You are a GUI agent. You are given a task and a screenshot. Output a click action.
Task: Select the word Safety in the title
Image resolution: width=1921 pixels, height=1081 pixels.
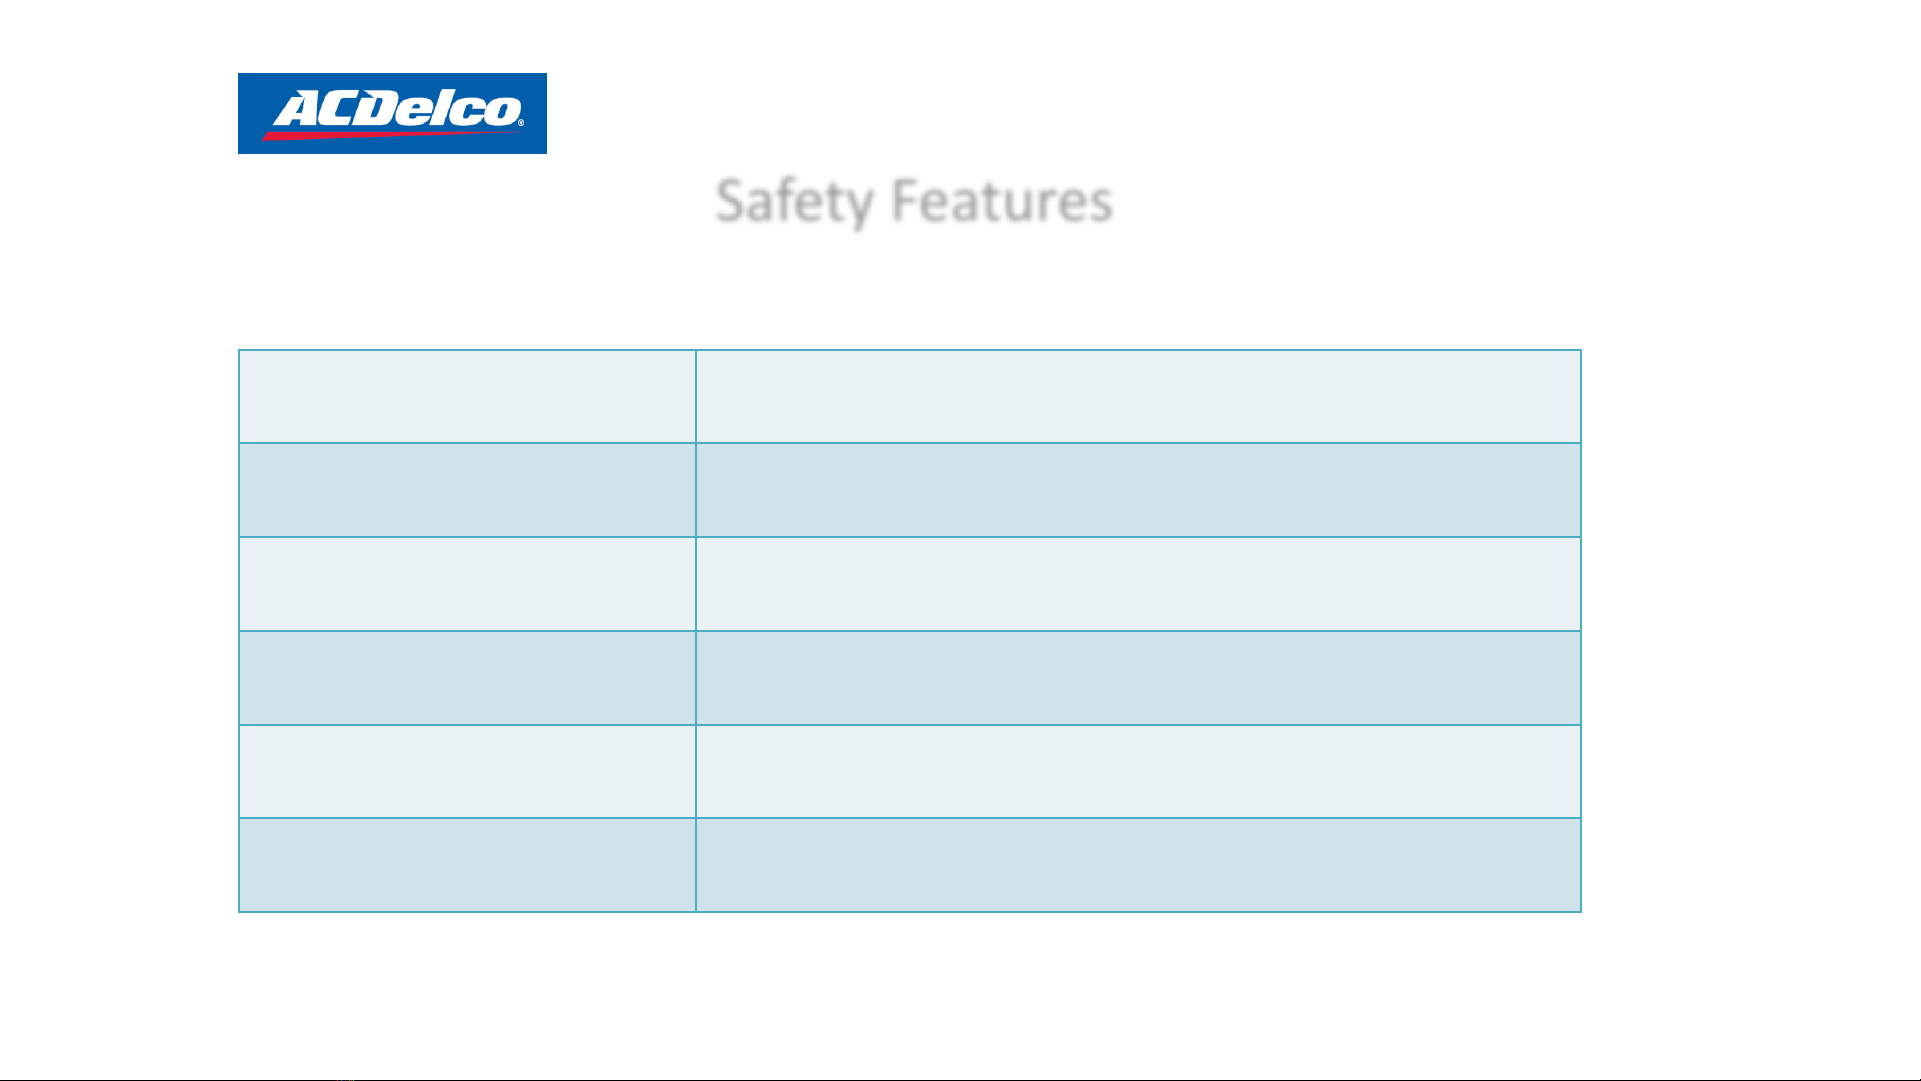[795, 201]
